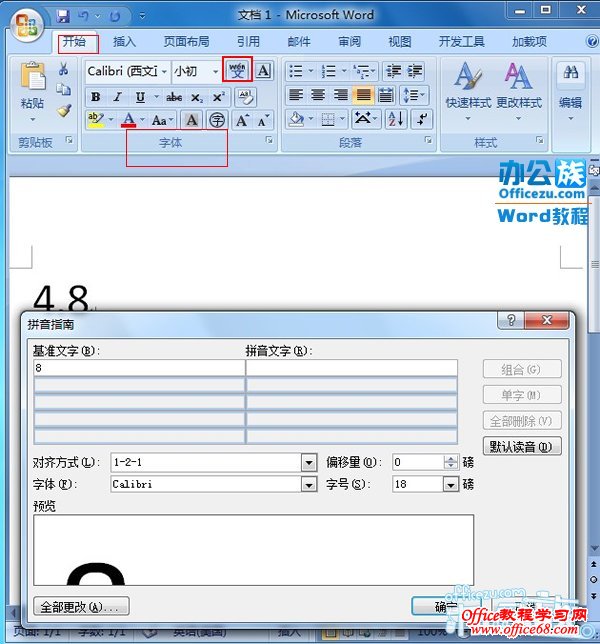This screenshot has width=600, height=644.
Task: Shrink font size
Action: click(x=263, y=120)
